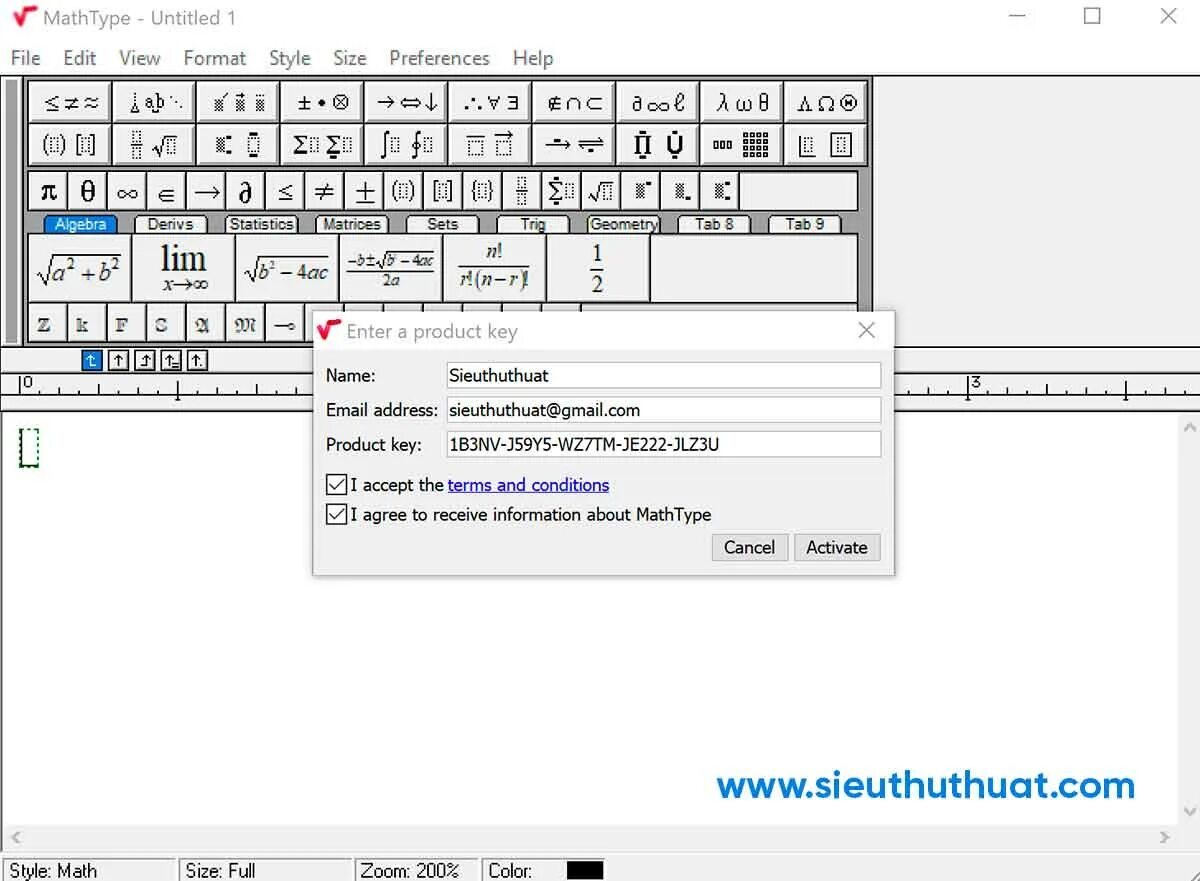Open the summation templates palette
Image resolution: width=1200 pixels, height=881 pixels.
pyautogui.click(x=323, y=145)
